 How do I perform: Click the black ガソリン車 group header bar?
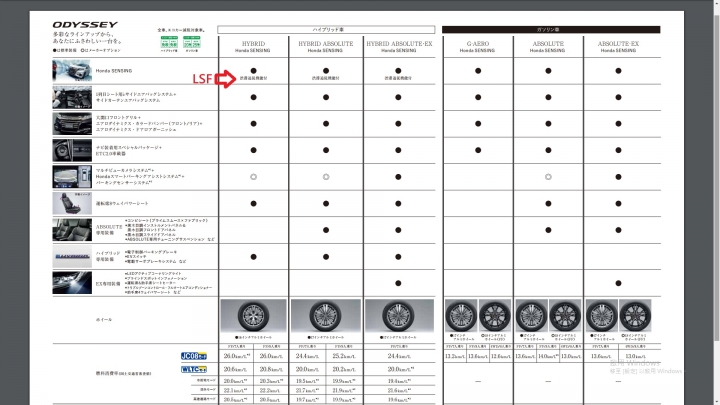click(x=551, y=29)
